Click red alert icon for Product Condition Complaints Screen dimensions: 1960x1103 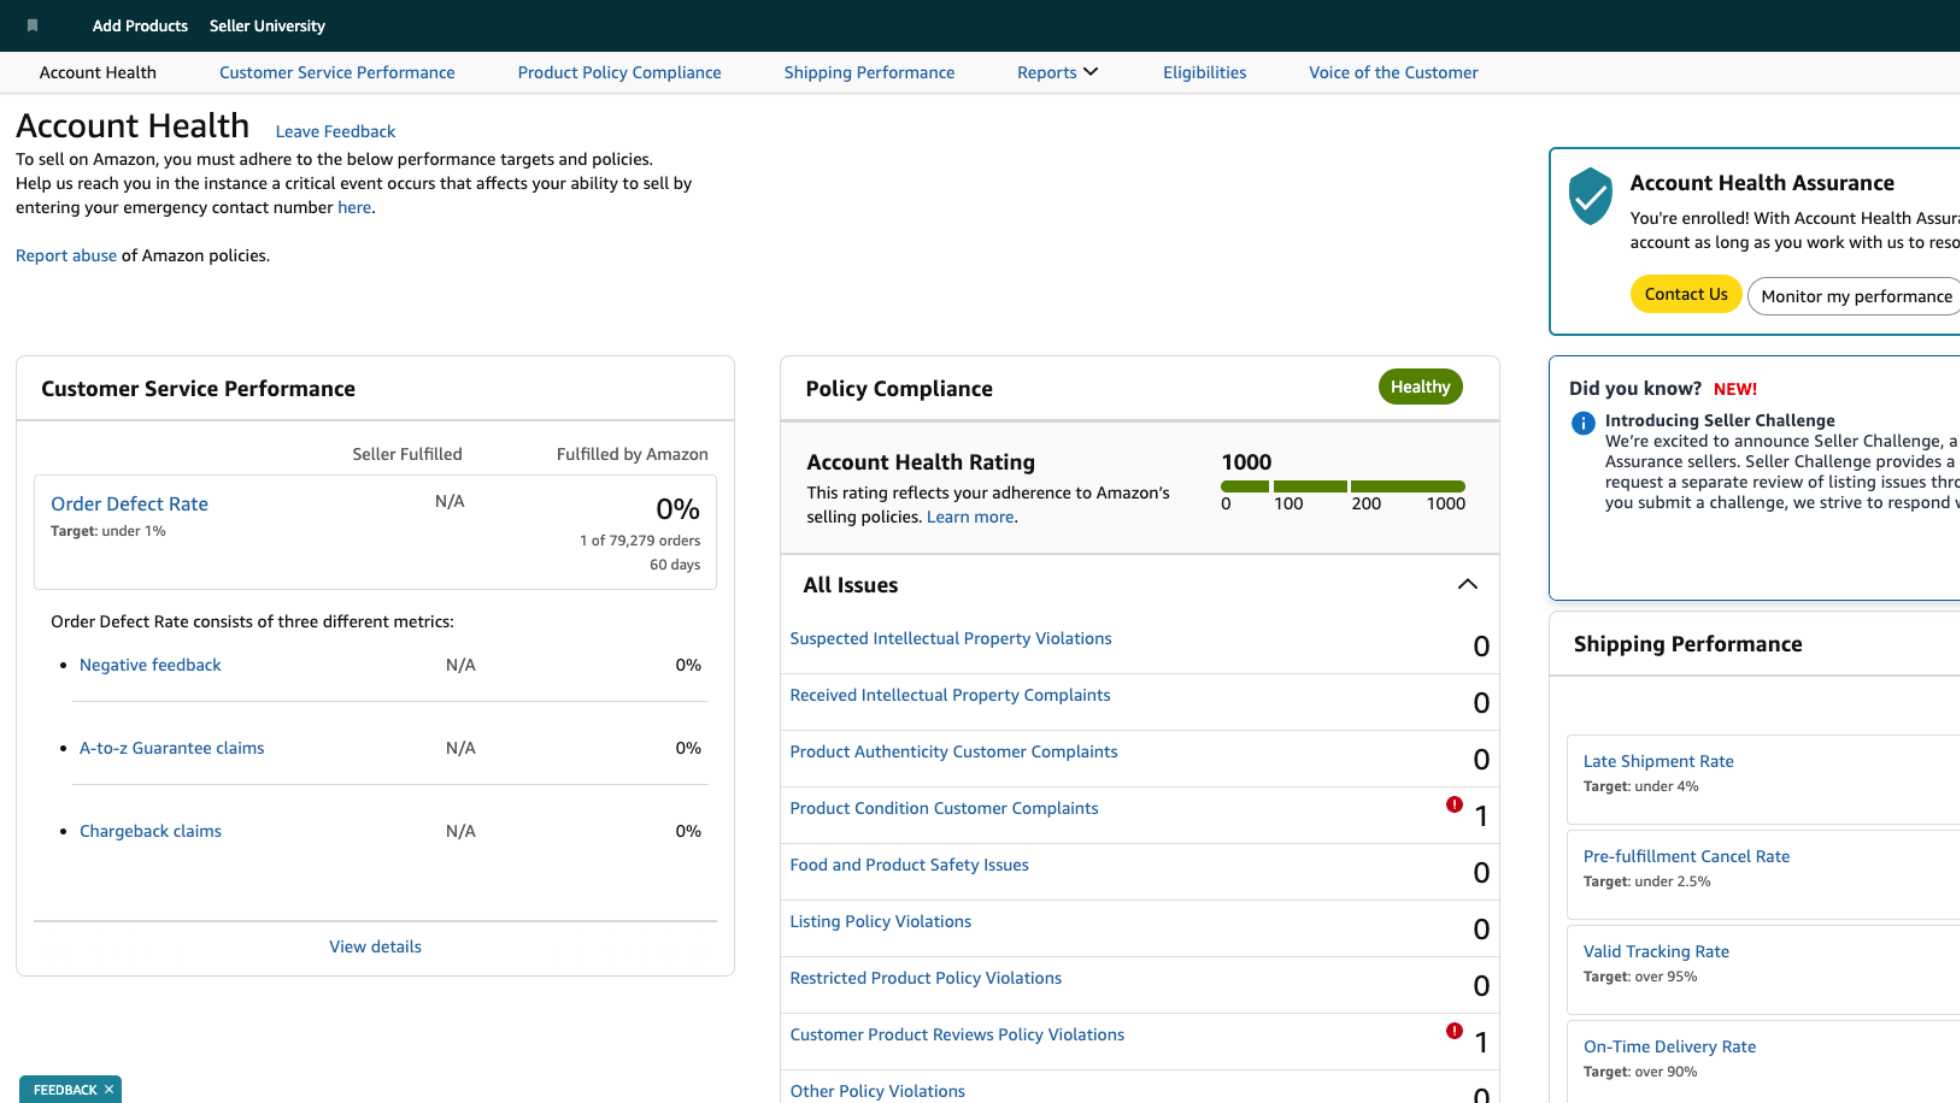tap(1454, 804)
